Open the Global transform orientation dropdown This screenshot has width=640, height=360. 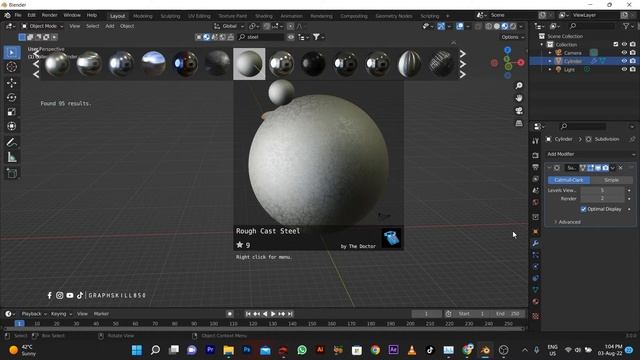[x=229, y=26]
